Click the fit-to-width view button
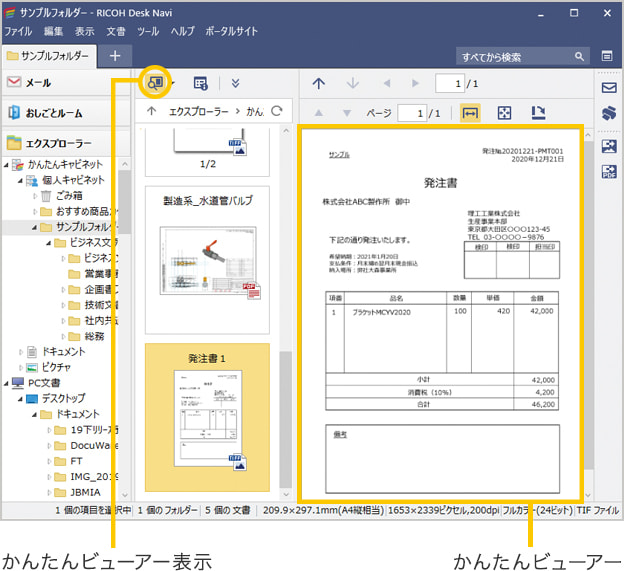Image resolution: width=624 pixels, height=571 pixels. coord(470,113)
